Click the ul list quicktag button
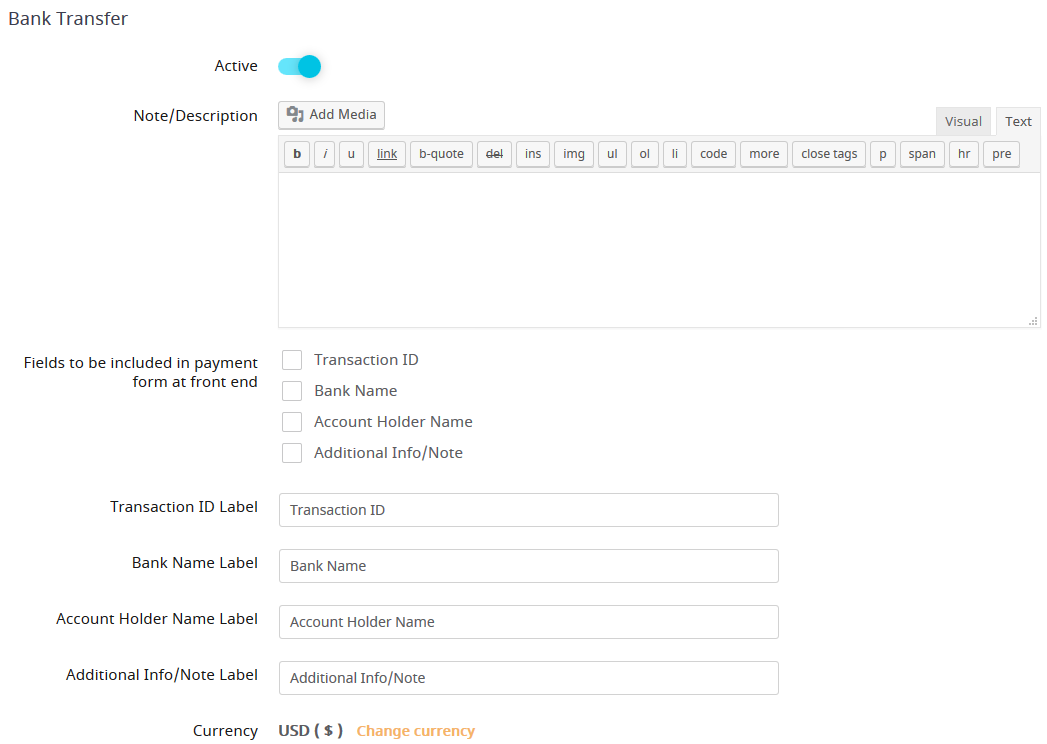Screen dimensions: 1047x744 pyautogui.click(x=612, y=154)
